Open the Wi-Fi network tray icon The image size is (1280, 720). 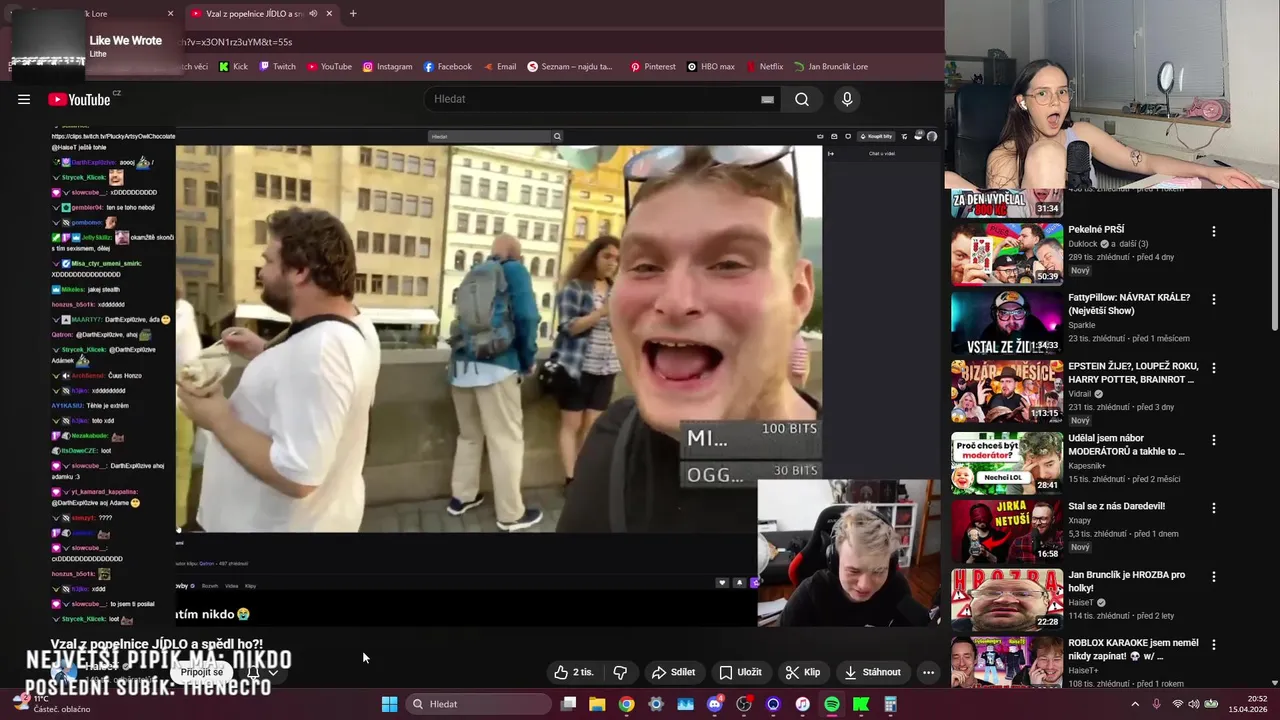pos(1177,704)
